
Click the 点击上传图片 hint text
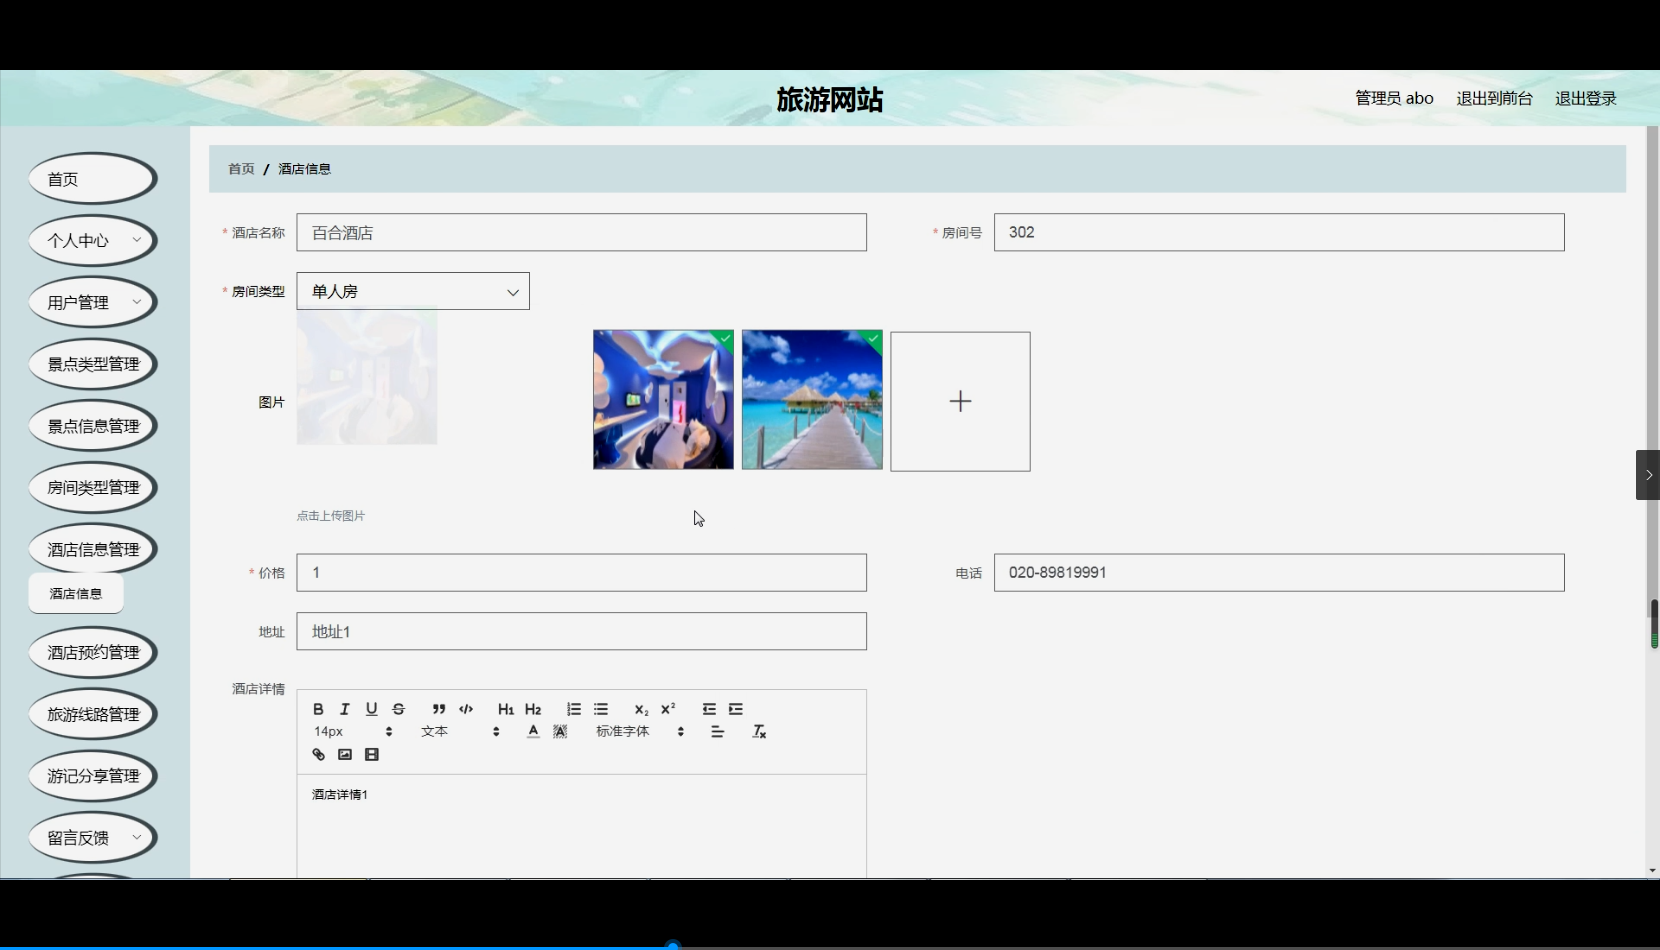coord(331,516)
